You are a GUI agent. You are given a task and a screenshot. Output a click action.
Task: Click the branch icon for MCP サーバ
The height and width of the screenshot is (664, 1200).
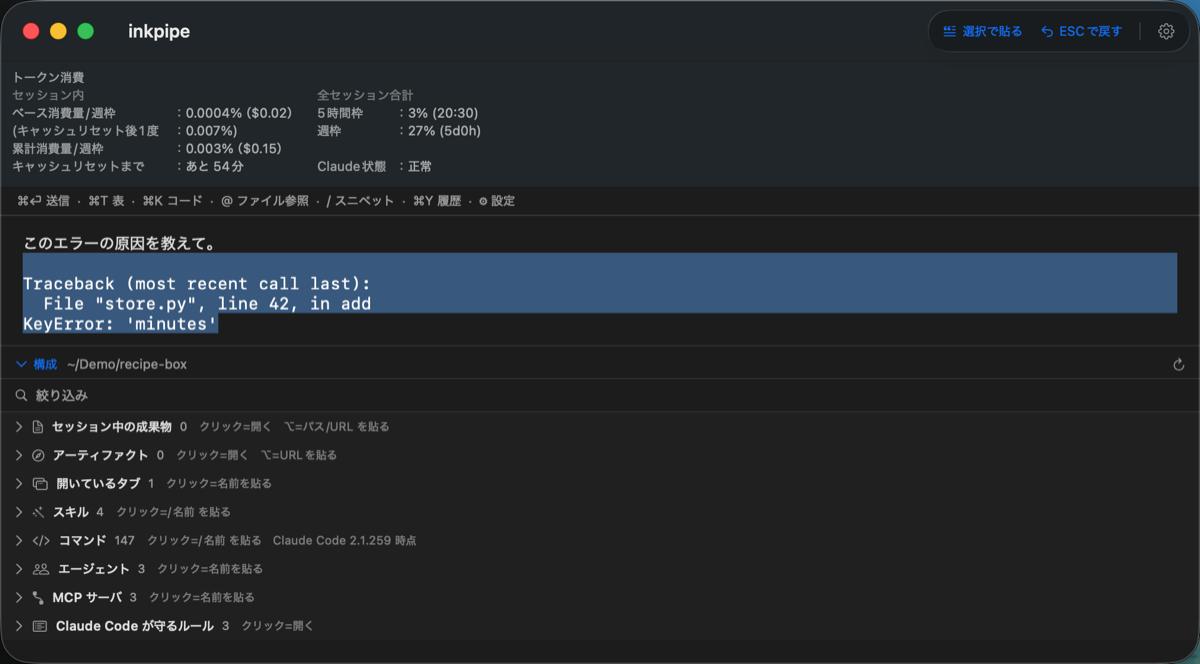pyautogui.click(x=38, y=598)
